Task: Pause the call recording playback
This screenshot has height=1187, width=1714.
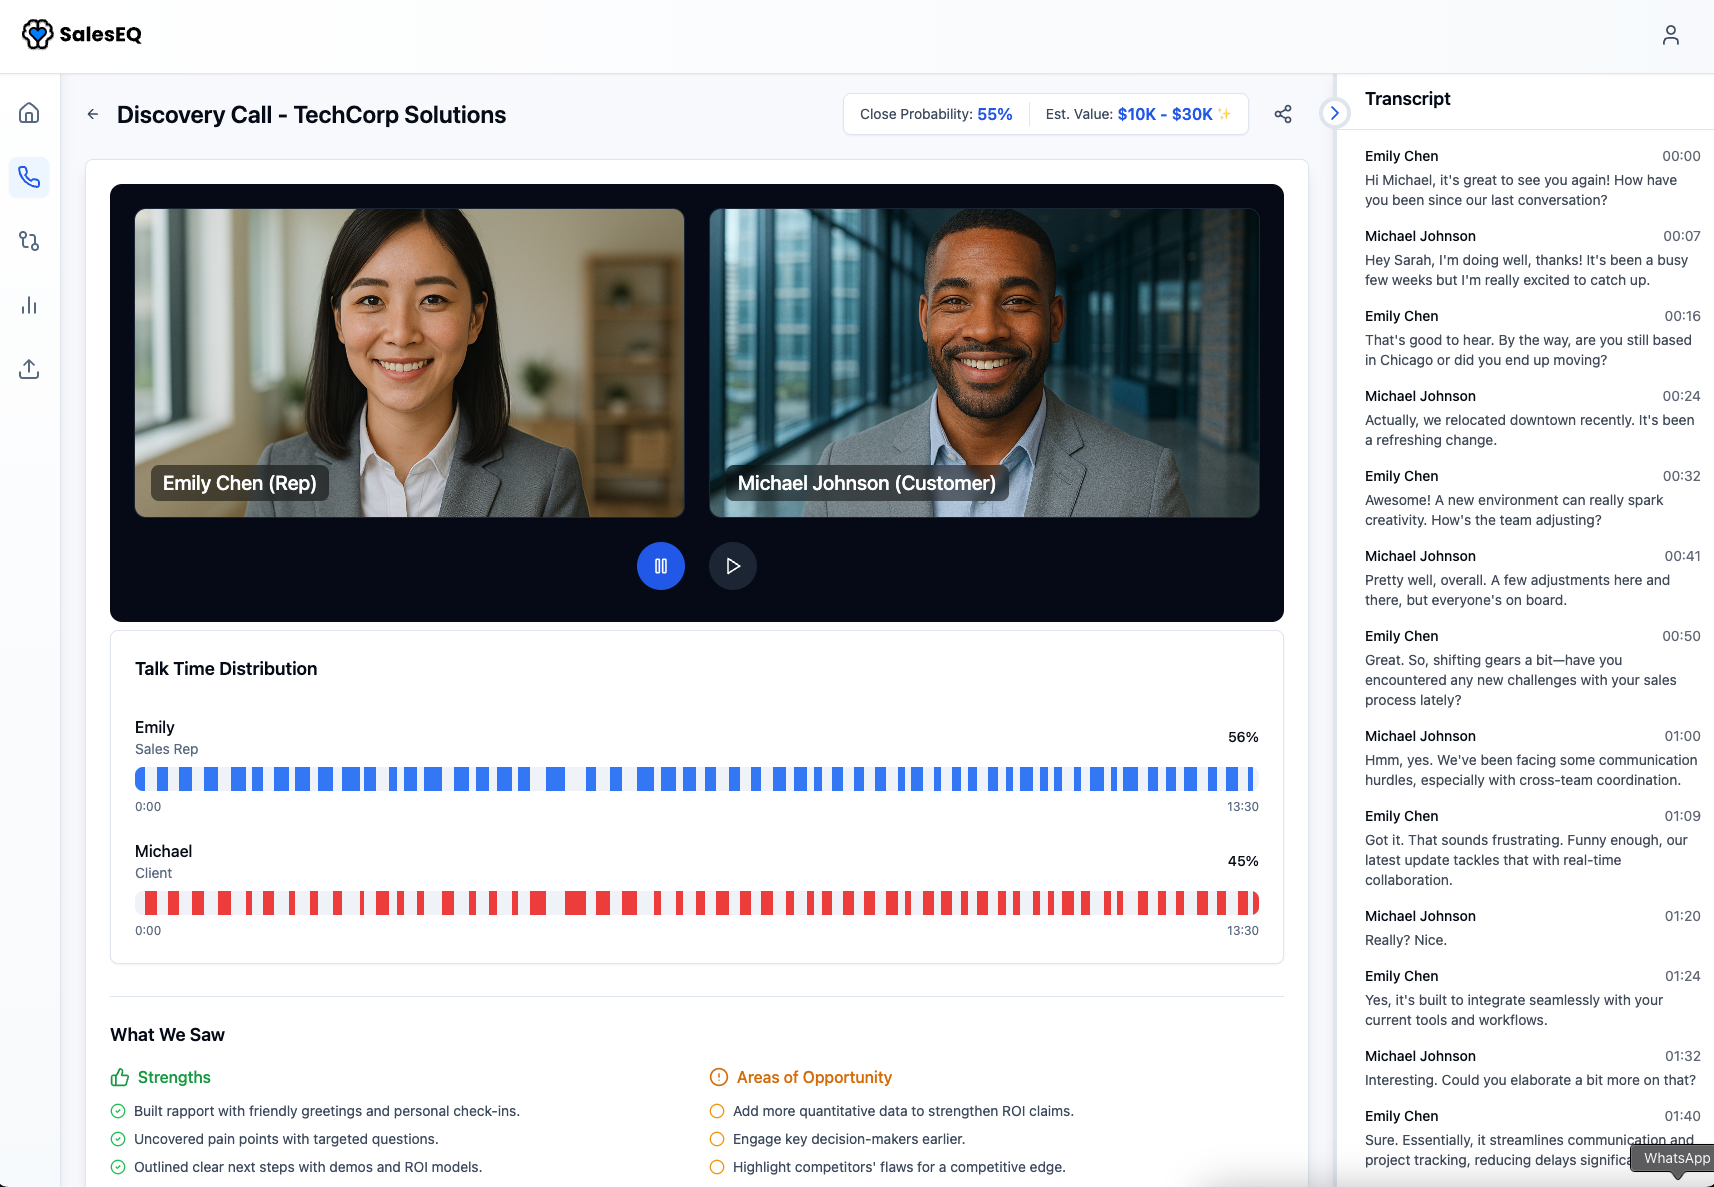Action: click(x=661, y=566)
